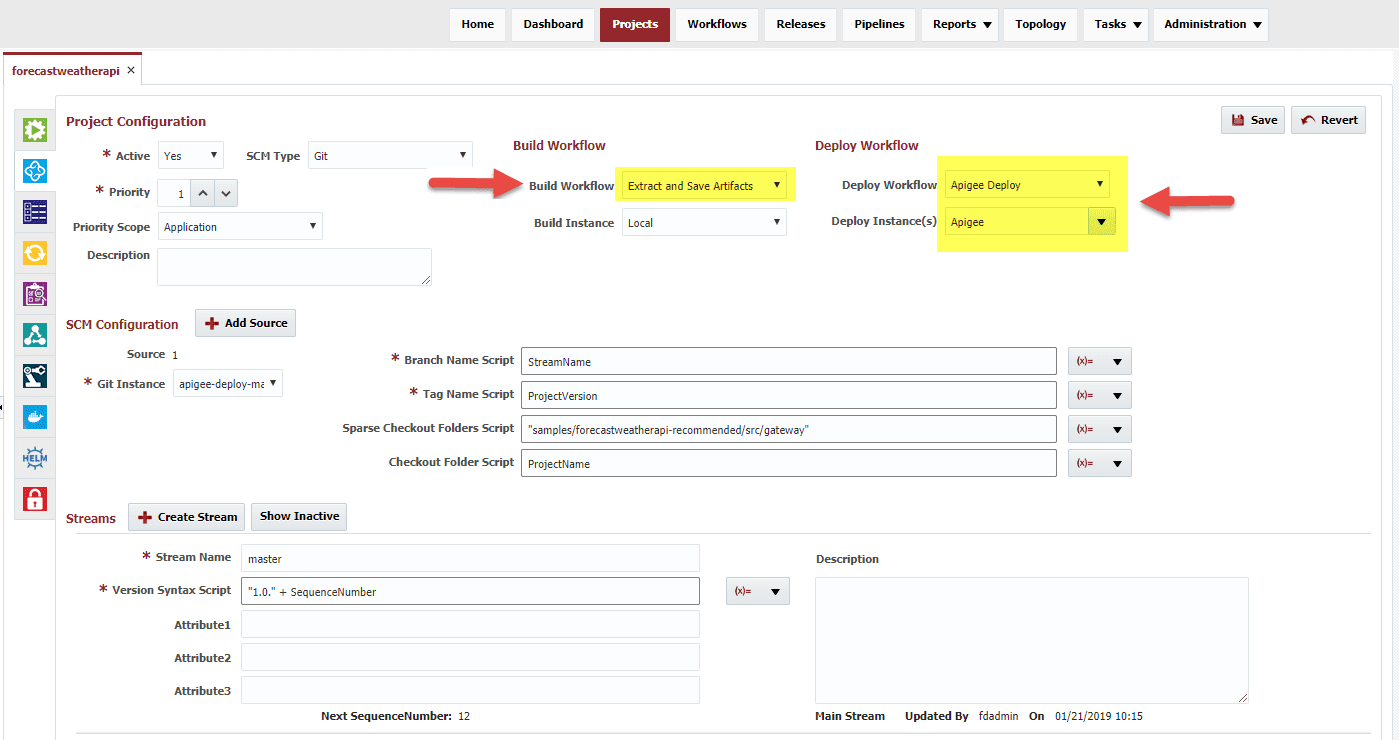
Task: Open the Priority Scope Application dropdown
Action: click(240, 227)
